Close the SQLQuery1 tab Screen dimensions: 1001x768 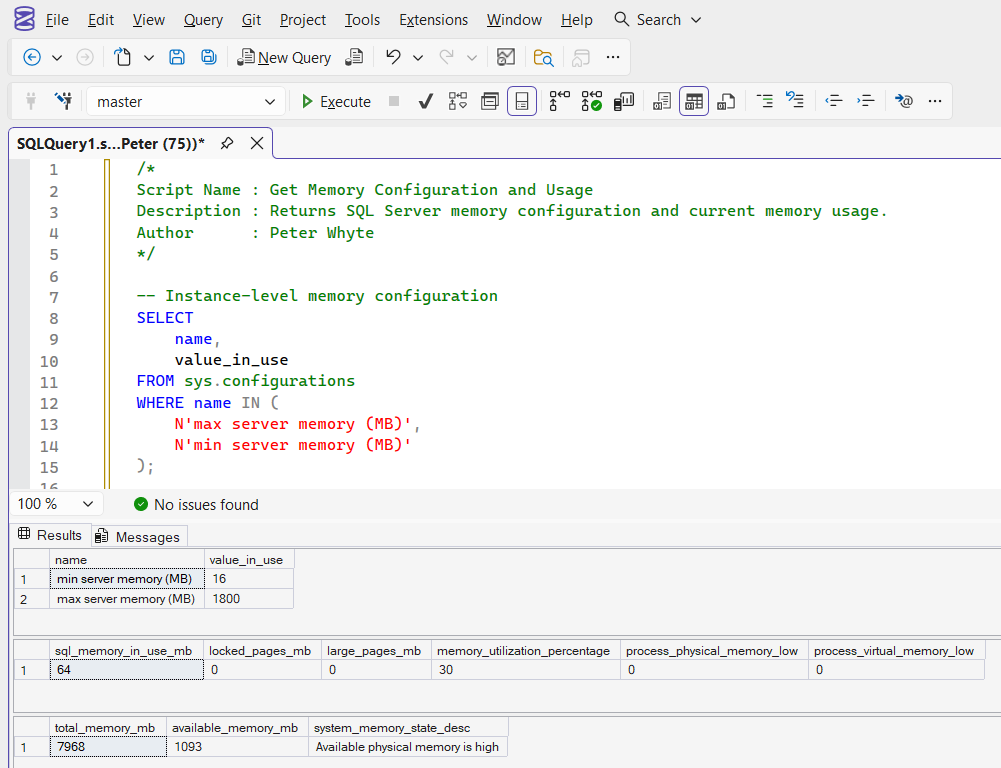point(257,144)
